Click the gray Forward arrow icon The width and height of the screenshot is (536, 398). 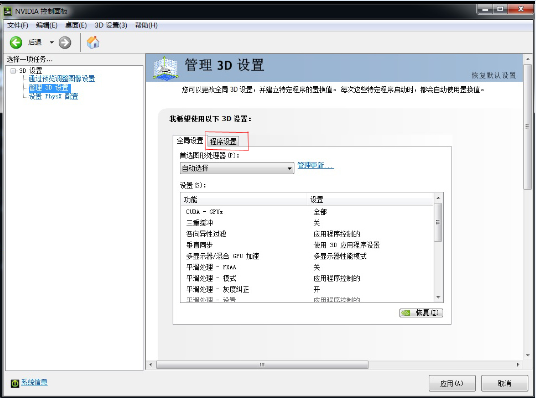[65, 43]
